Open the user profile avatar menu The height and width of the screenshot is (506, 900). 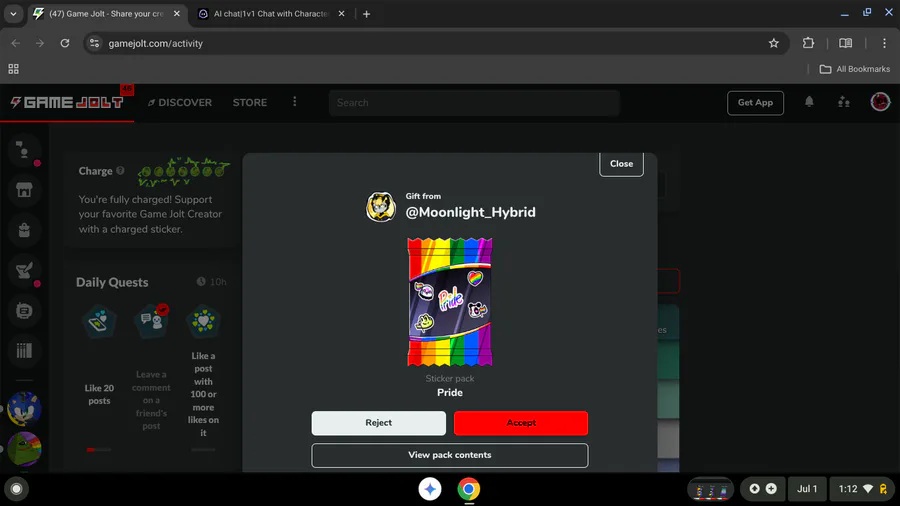[879, 102]
